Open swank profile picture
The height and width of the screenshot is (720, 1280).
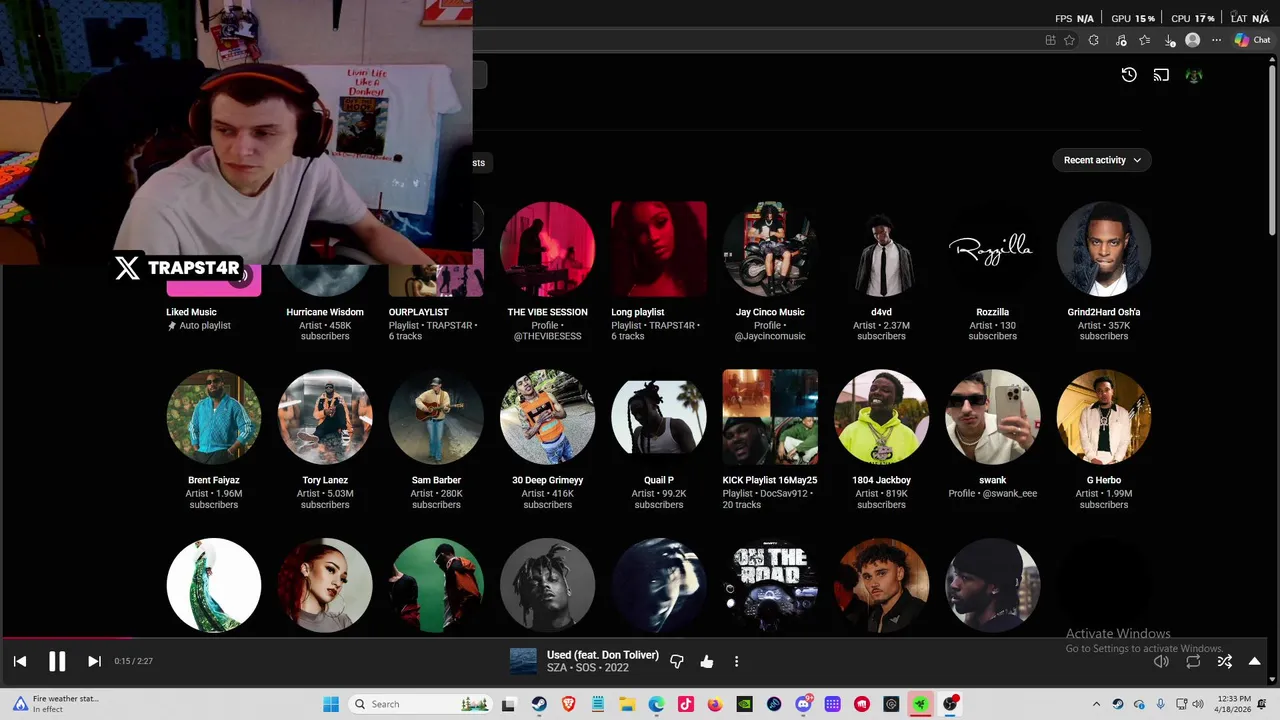click(992, 417)
